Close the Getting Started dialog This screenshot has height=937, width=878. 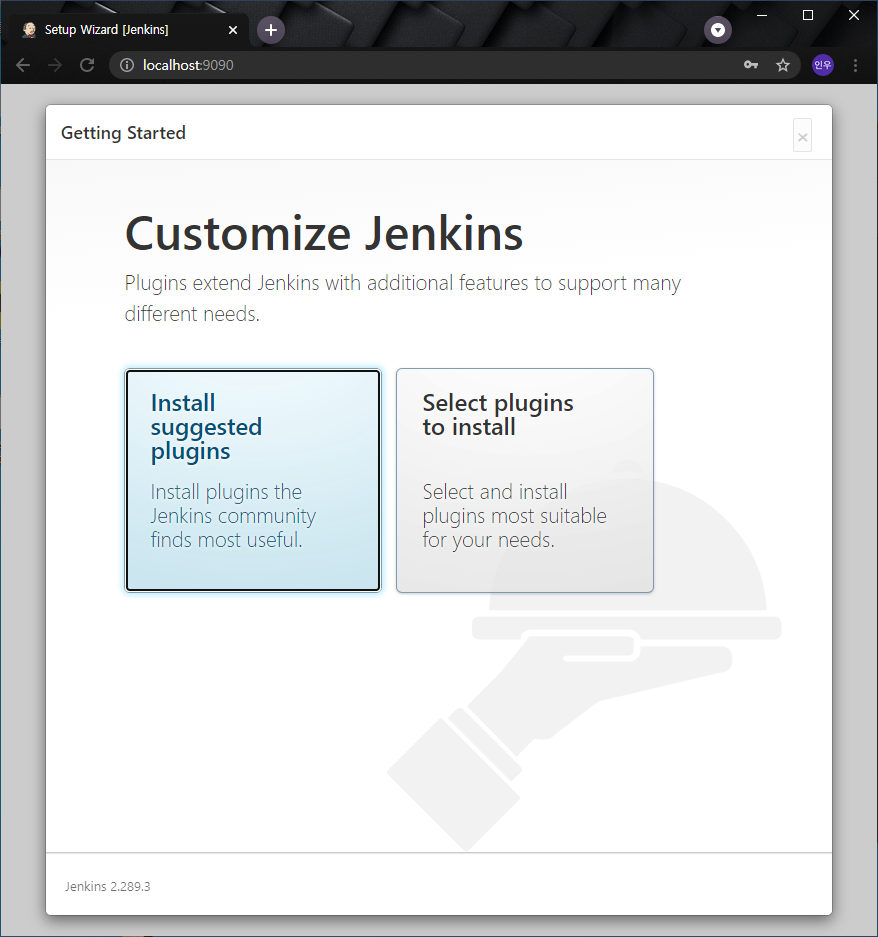click(x=802, y=137)
